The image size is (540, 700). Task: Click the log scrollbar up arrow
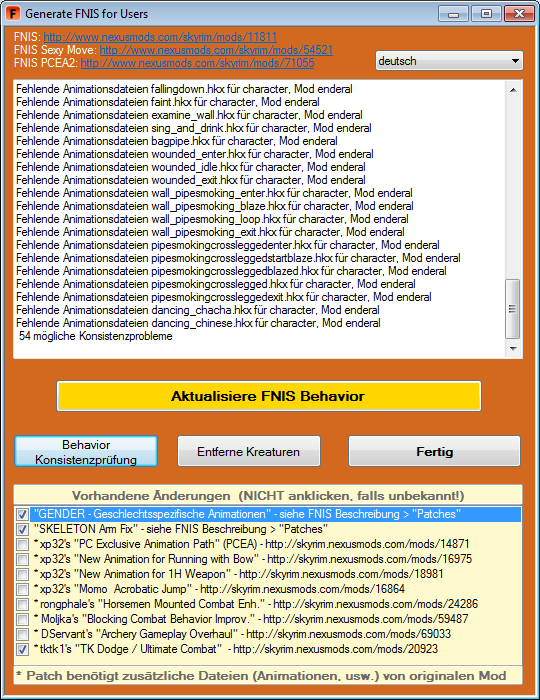click(513, 90)
